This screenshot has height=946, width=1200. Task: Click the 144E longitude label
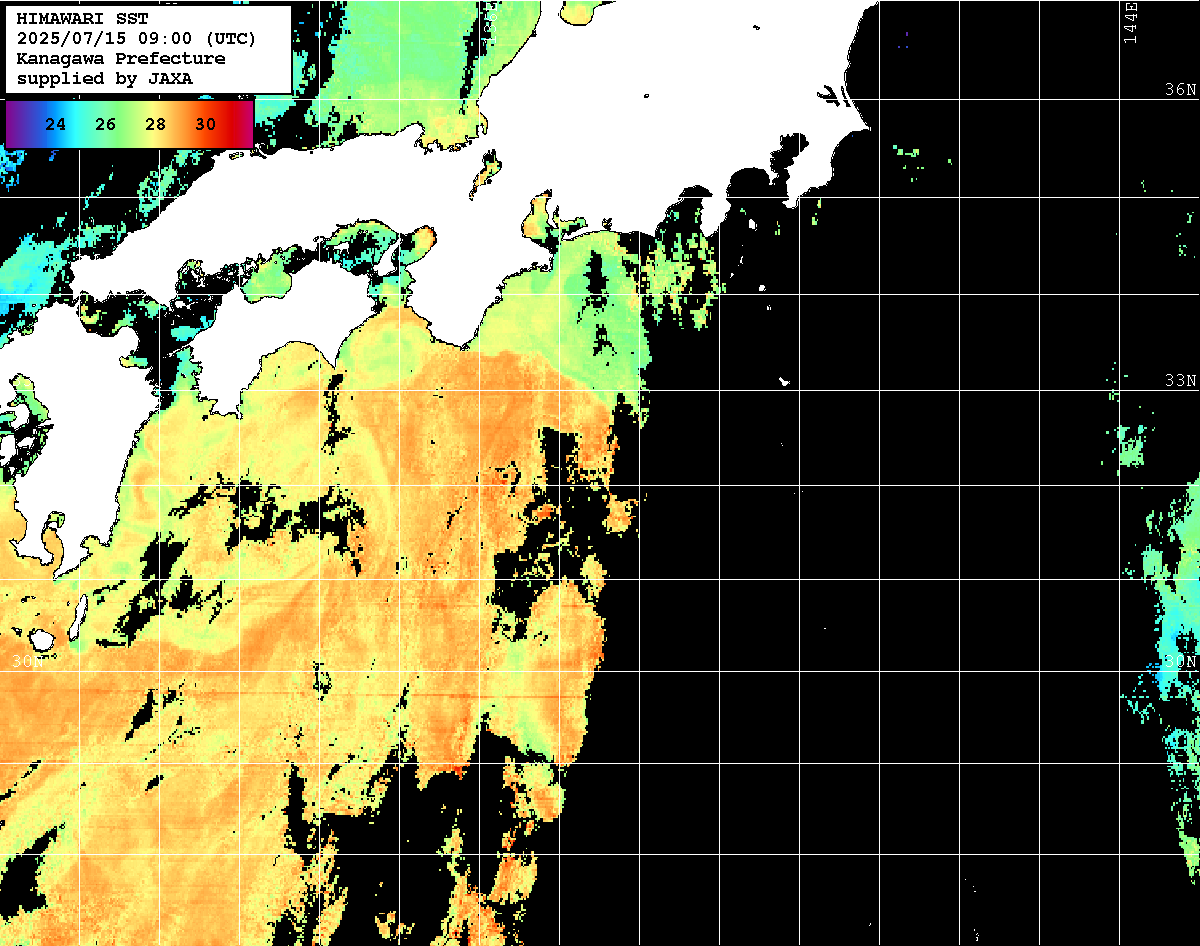[1130, 22]
